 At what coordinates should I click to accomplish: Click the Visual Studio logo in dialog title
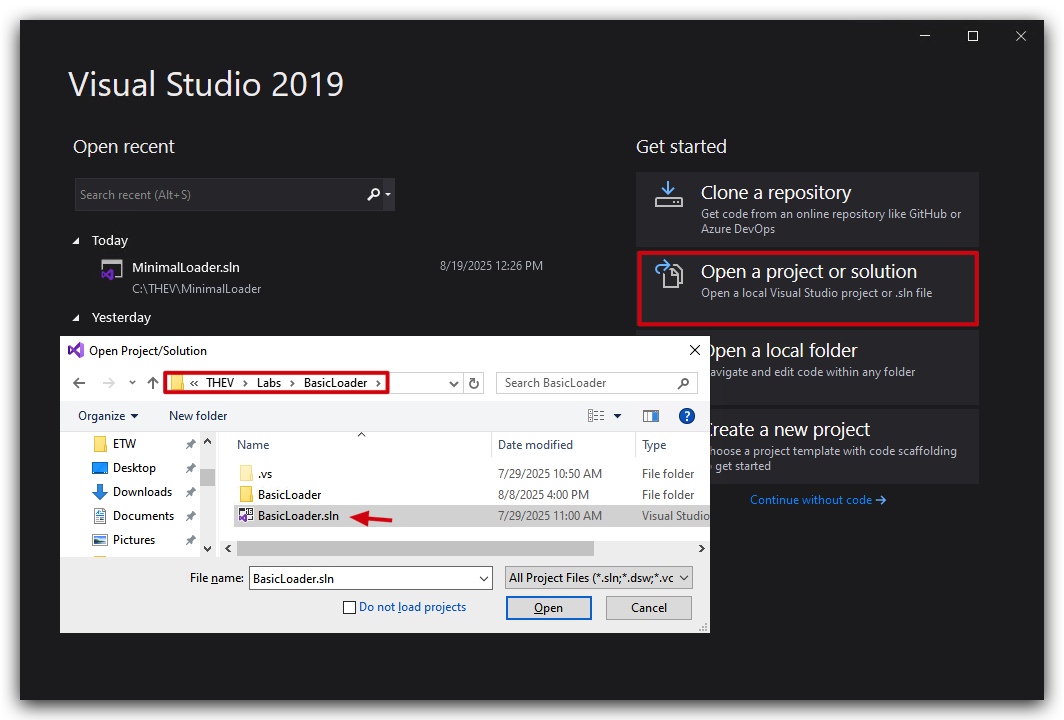tap(75, 350)
